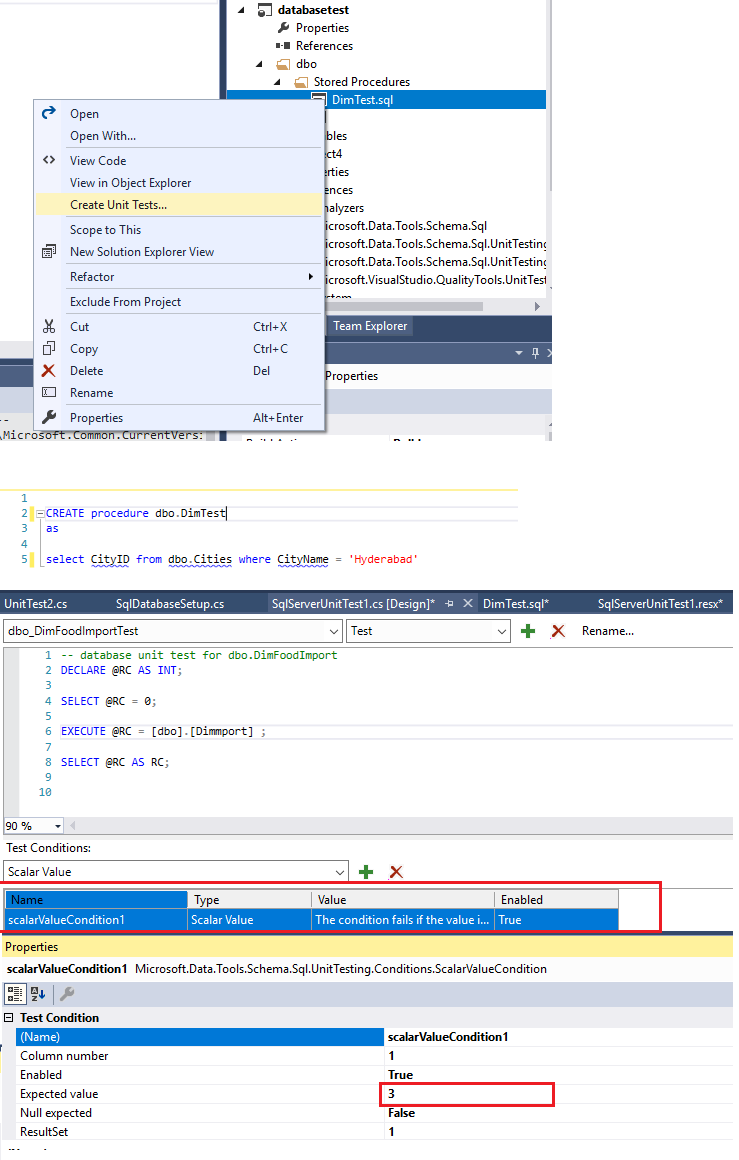
Task: Open the dbo_DimFoodImportTest dropdown
Action: (334, 631)
